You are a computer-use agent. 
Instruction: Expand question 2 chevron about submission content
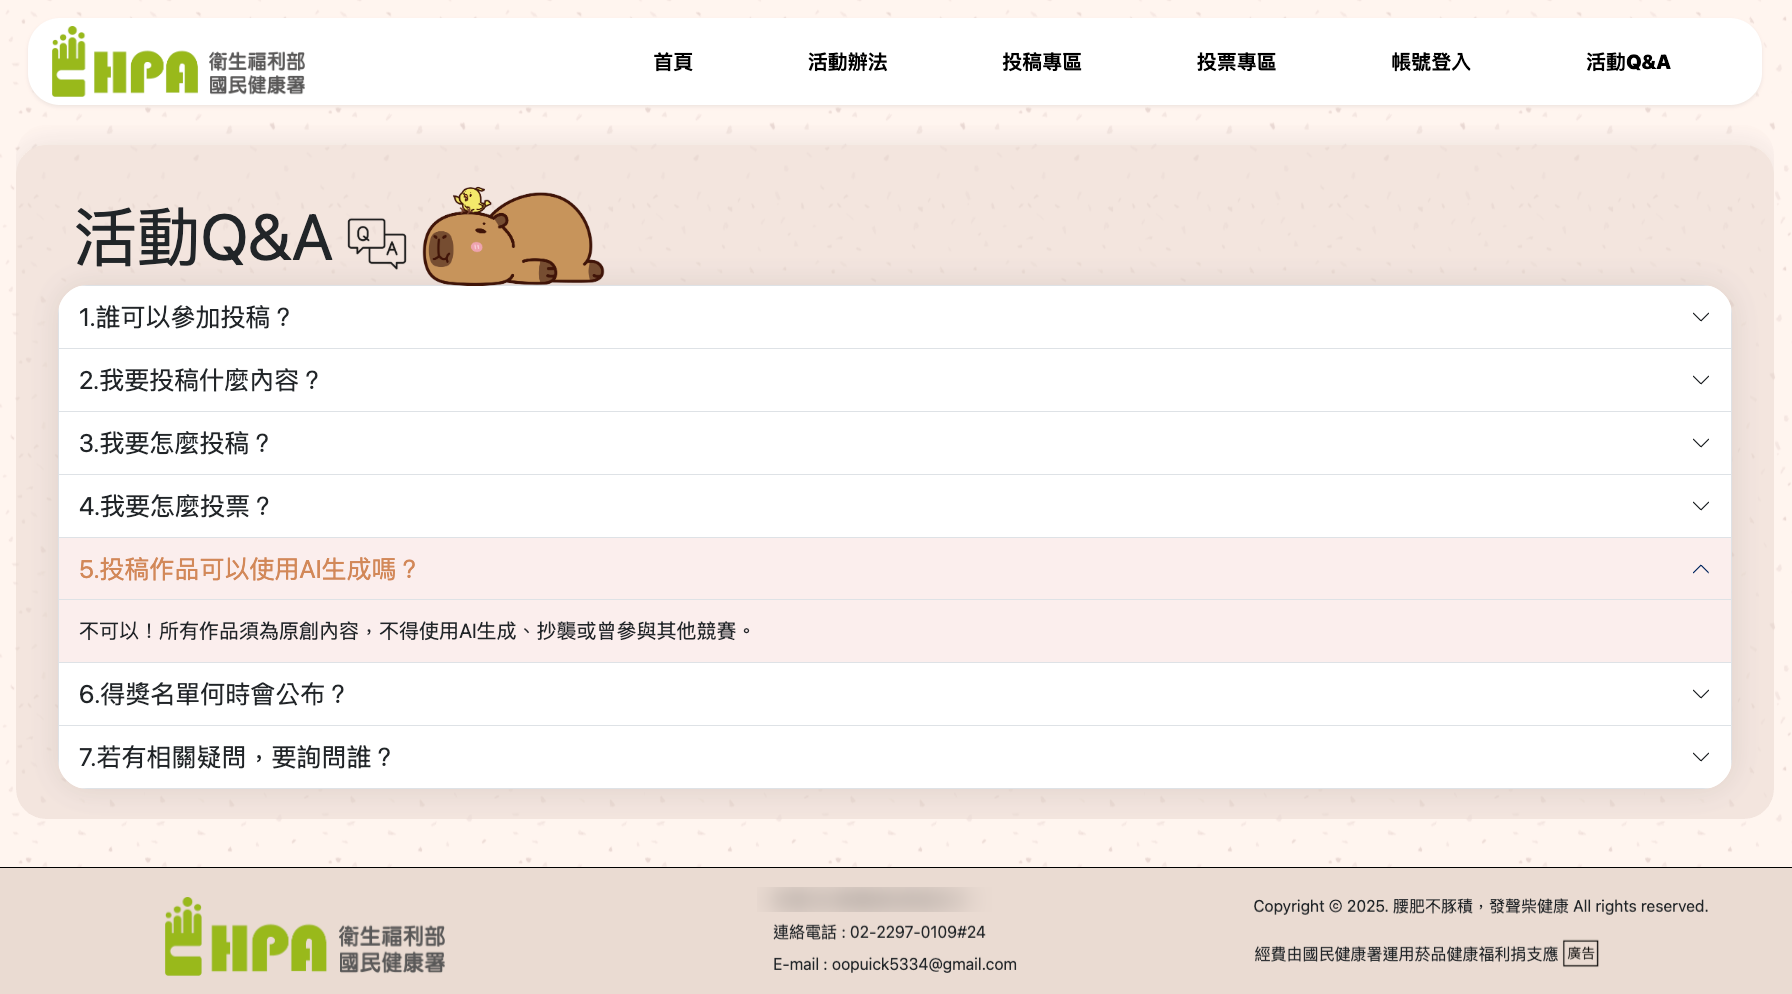point(1700,380)
